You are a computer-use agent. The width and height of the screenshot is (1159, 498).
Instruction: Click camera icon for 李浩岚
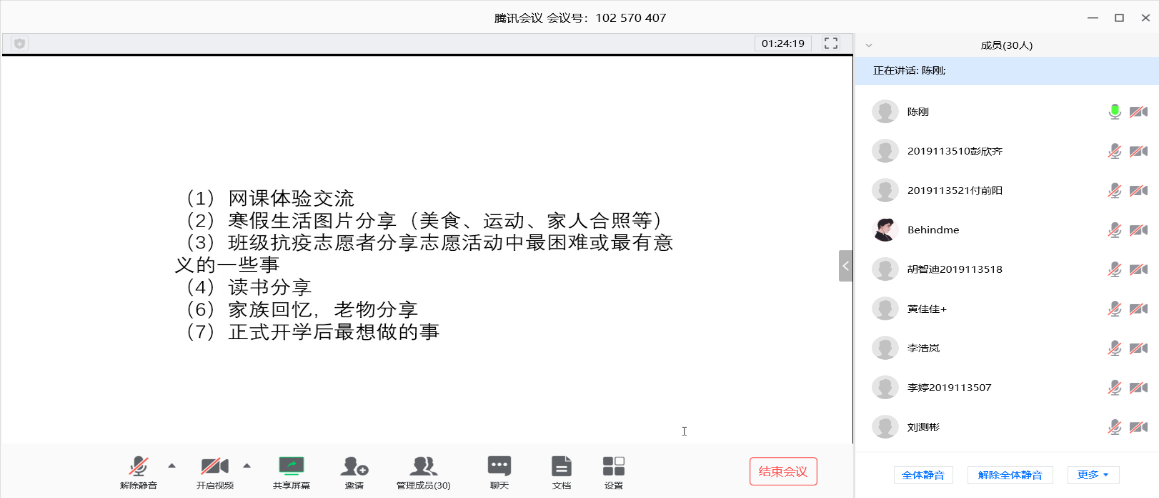[1139, 347]
